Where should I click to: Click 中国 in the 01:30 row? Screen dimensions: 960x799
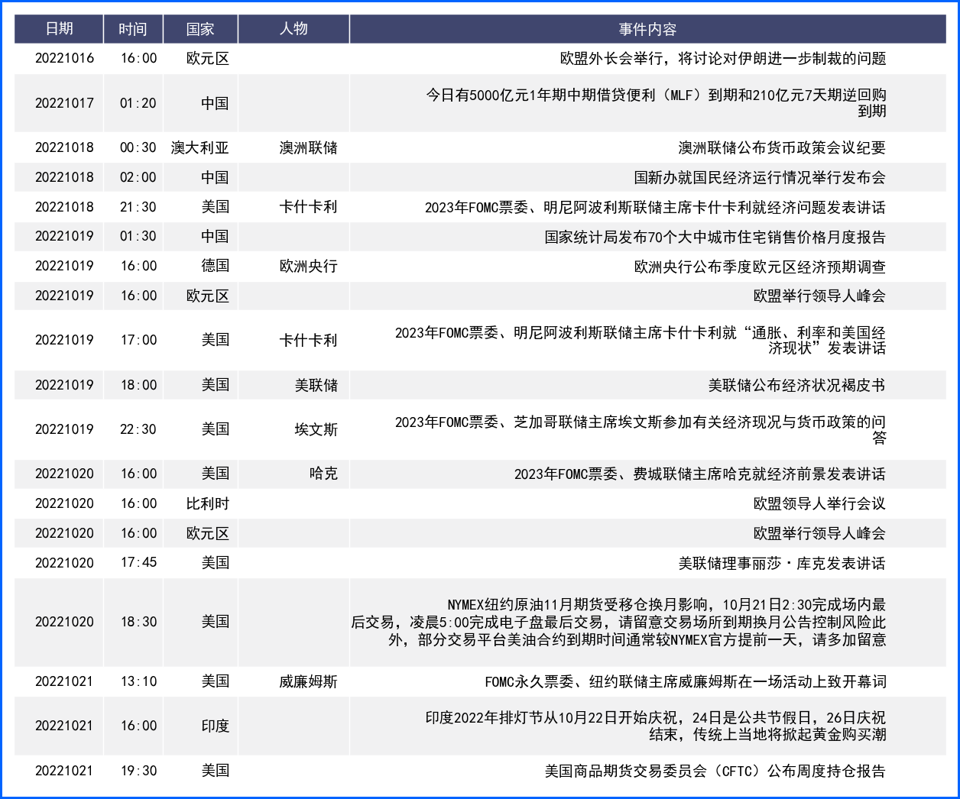point(215,236)
